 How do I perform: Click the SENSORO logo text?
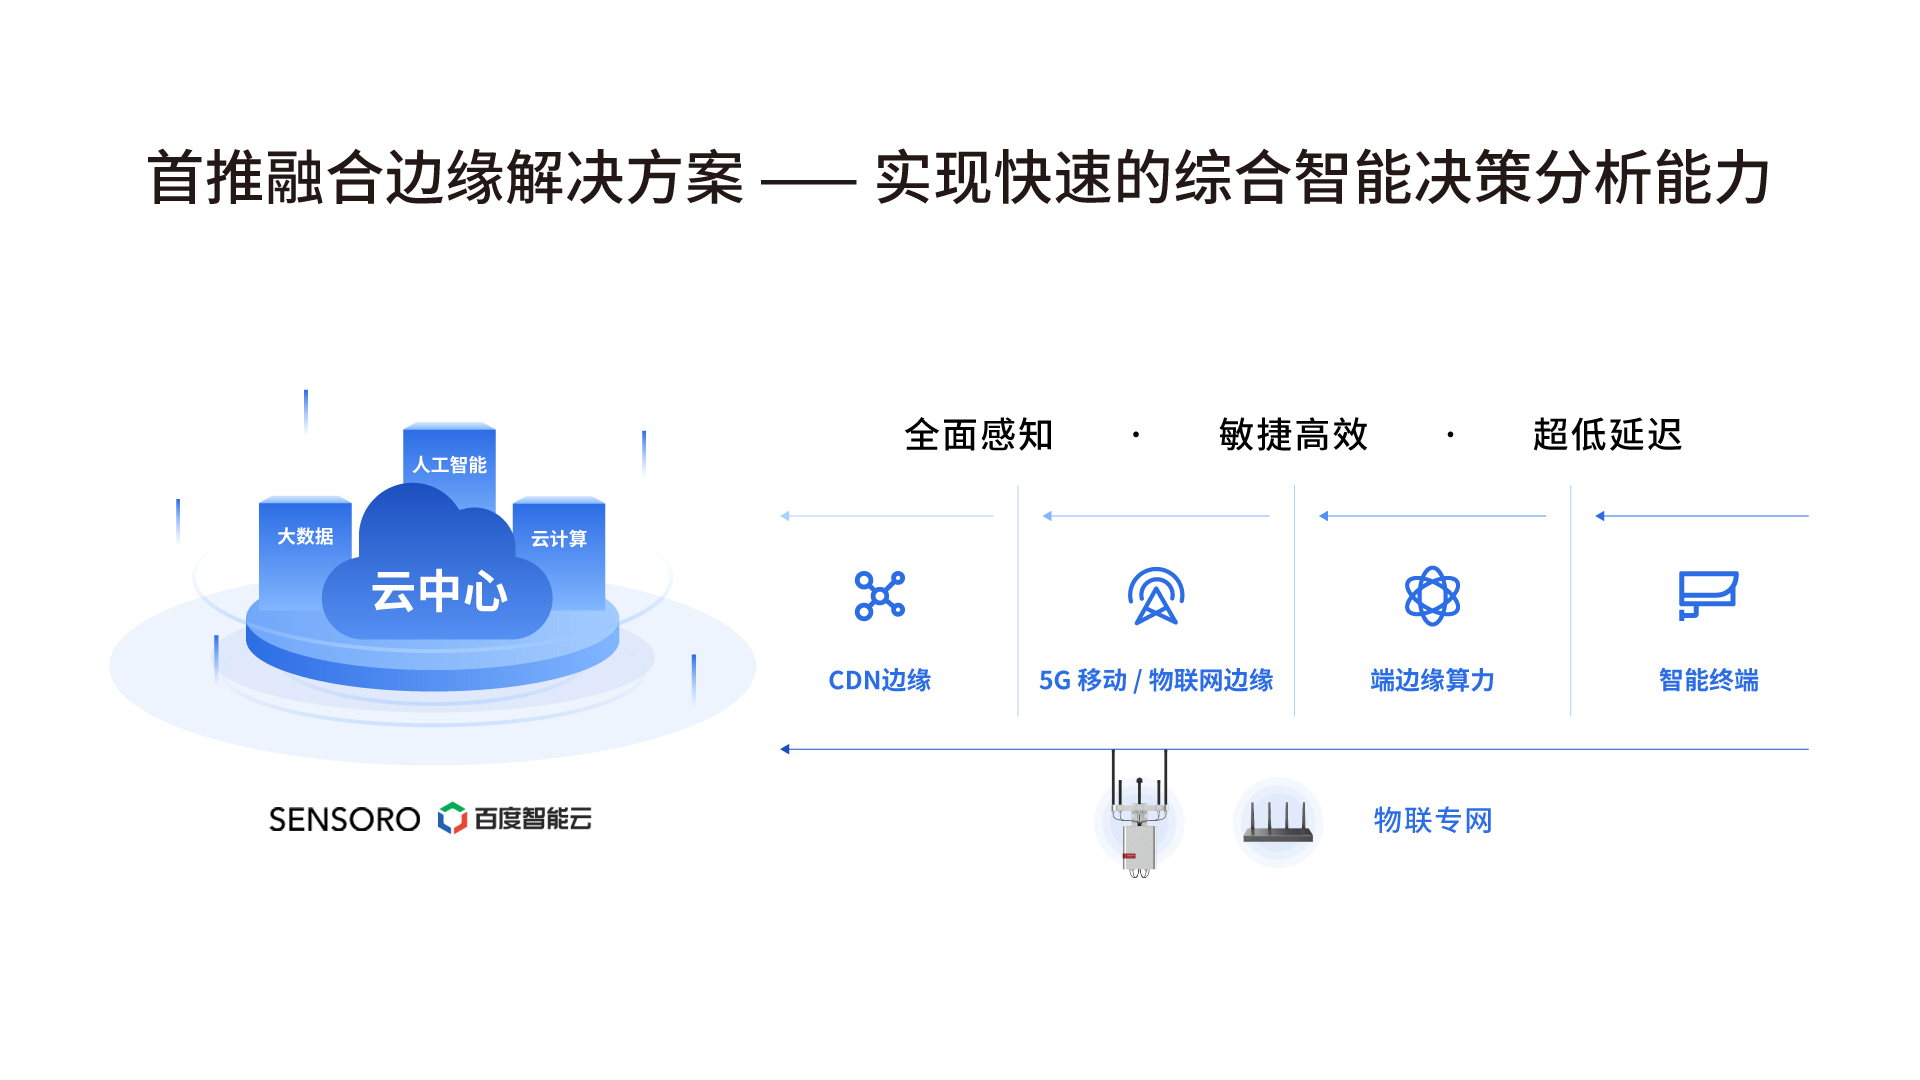click(x=344, y=819)
